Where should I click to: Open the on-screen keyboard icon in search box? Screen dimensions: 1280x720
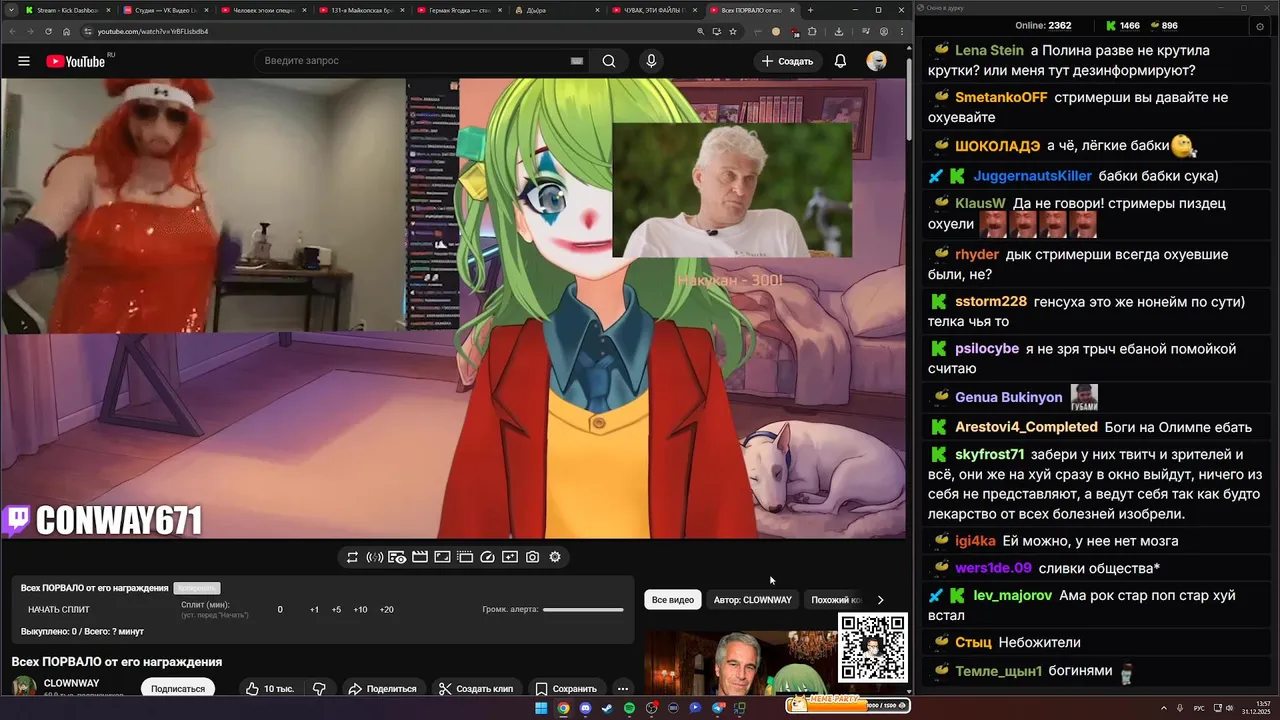point(577,61)
